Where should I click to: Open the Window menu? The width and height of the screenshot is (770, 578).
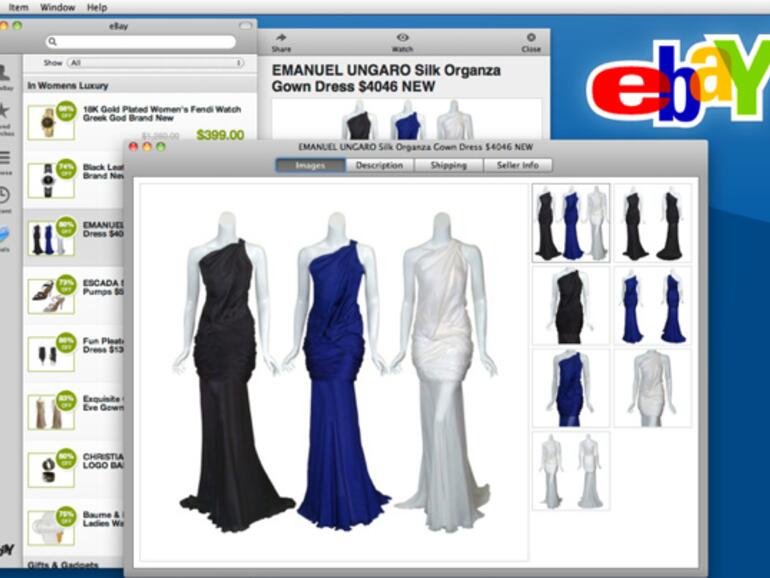[x=57, y=7]
